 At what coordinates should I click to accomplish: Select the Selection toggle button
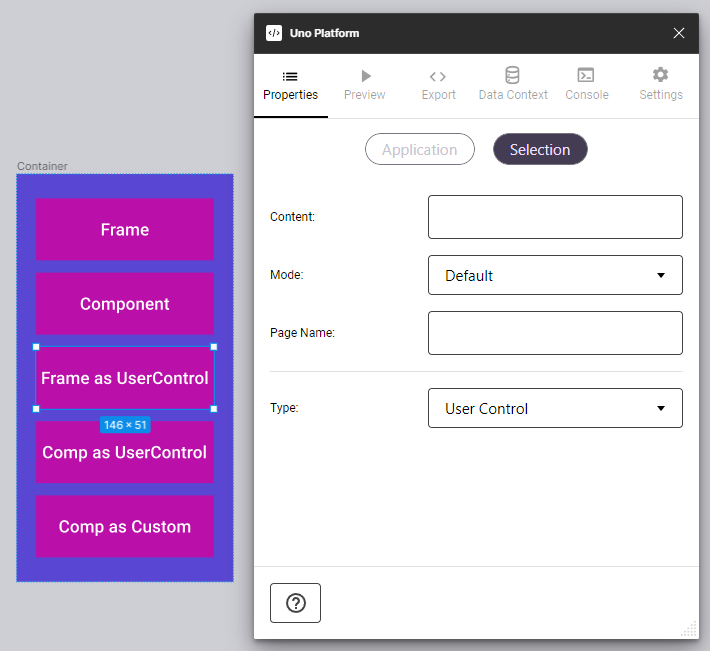click(540, 149)
